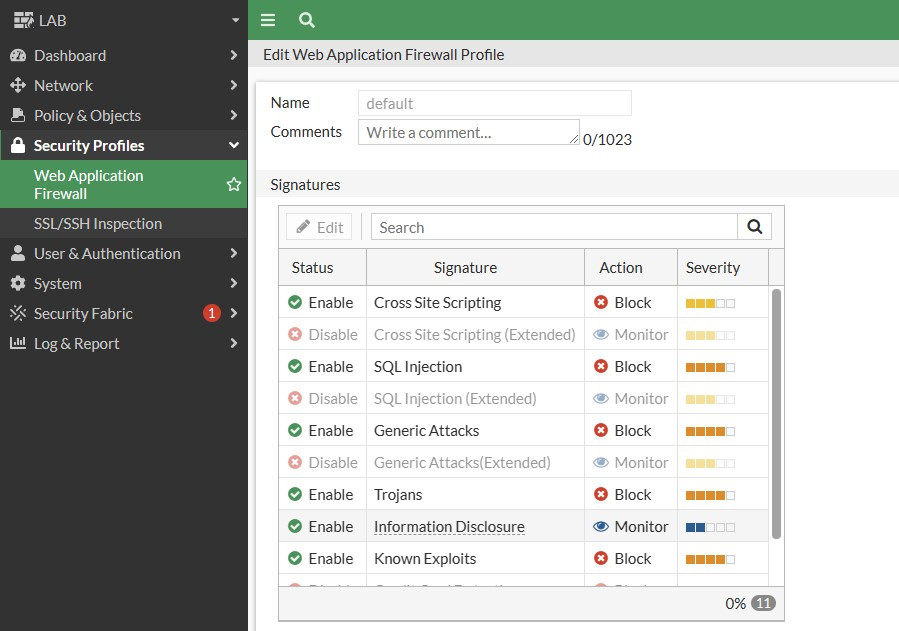Open the Log & Report menu
The image size is (899, 631).
point(123,343)
